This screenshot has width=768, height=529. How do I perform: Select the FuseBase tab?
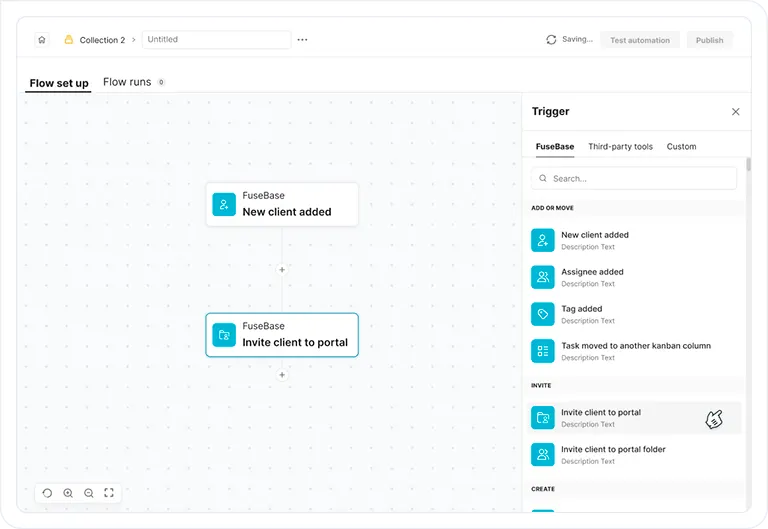[554, 146]
